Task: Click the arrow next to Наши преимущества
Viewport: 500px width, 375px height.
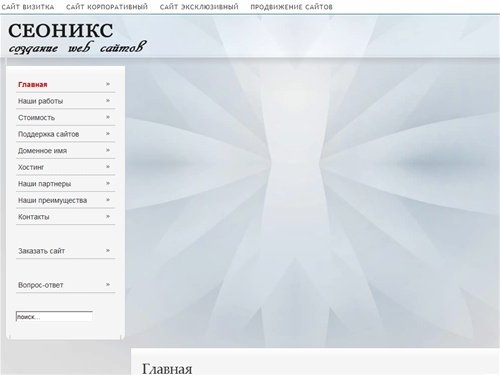Action: (108, 200)
